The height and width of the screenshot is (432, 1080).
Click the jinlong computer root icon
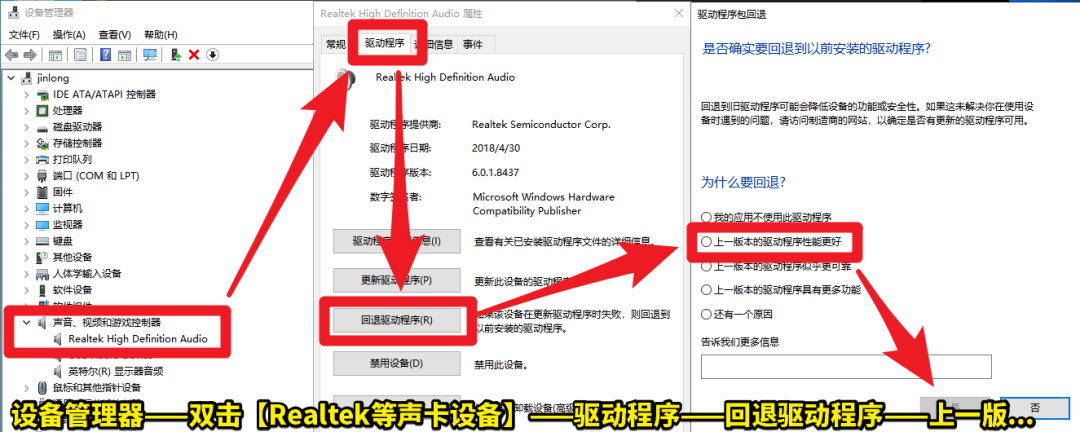28,79
